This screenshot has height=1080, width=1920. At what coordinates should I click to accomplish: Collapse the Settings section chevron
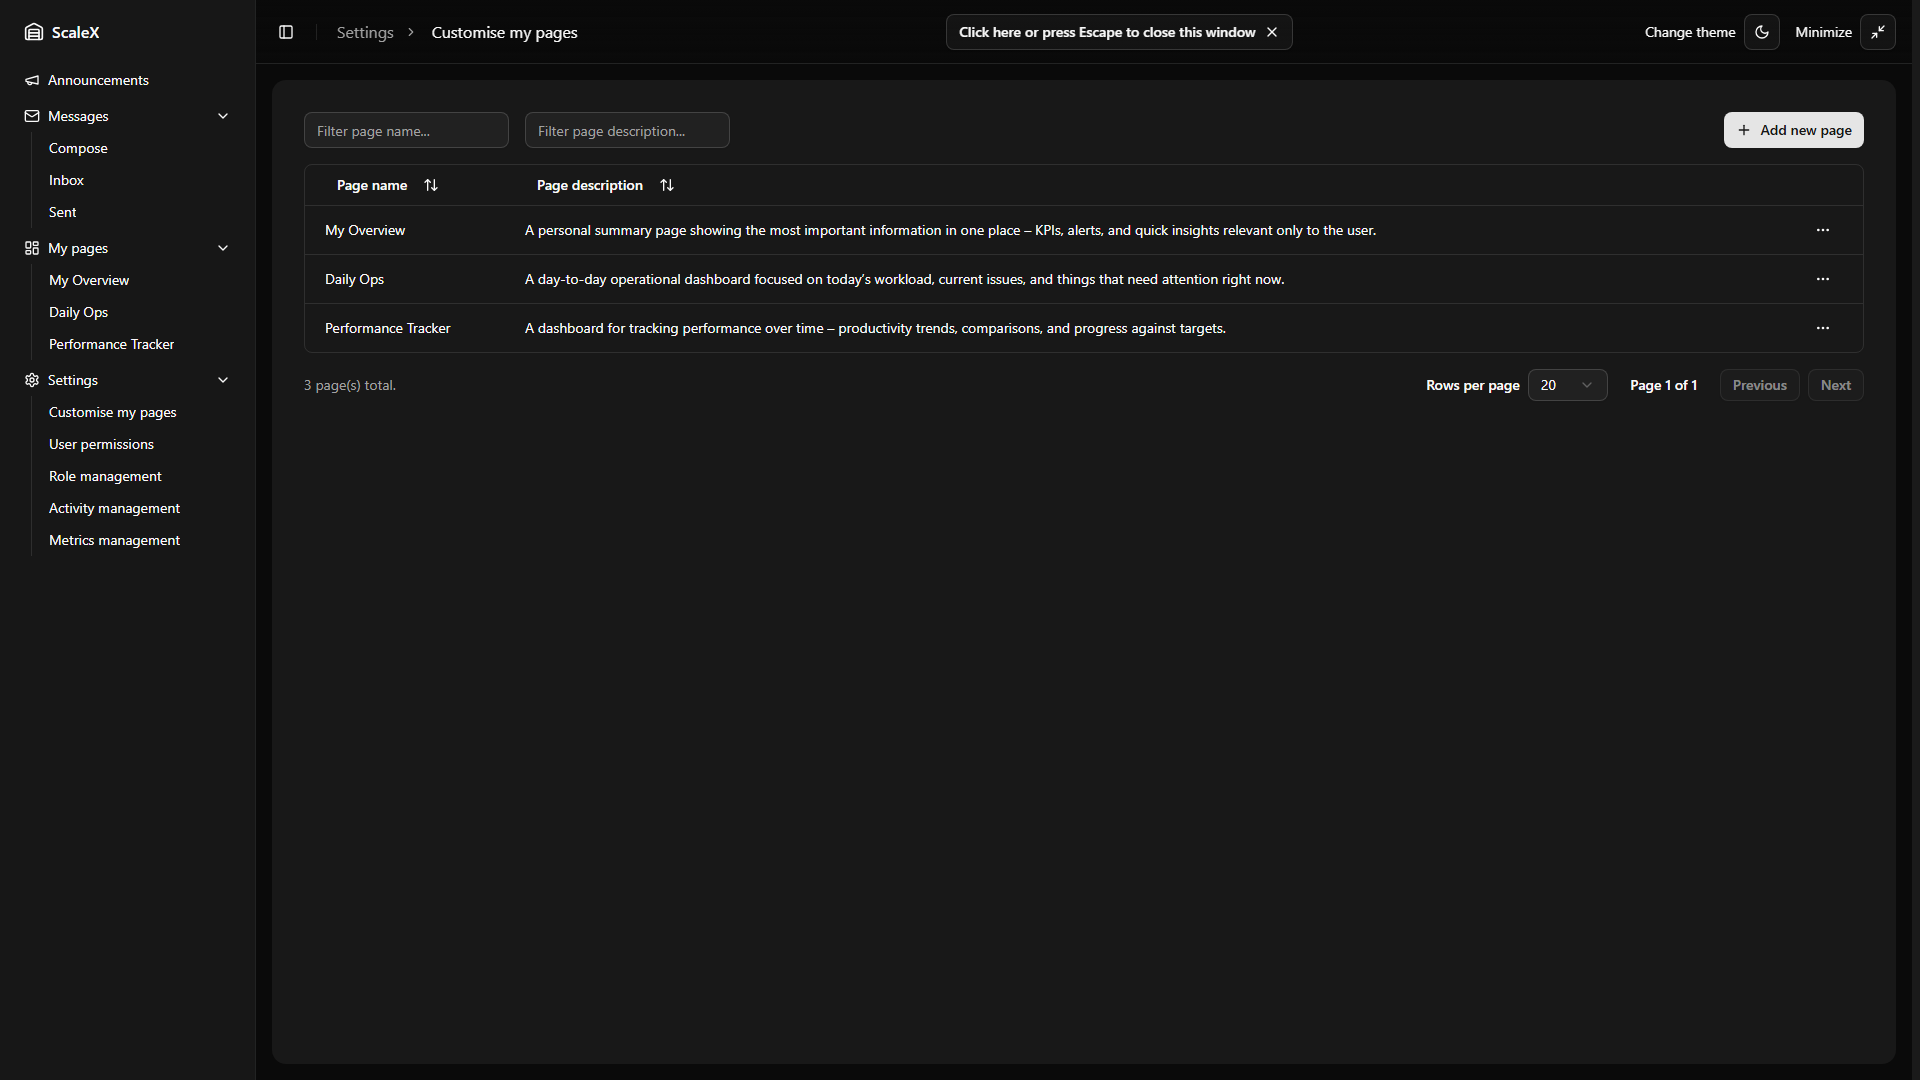coord(223,380)
